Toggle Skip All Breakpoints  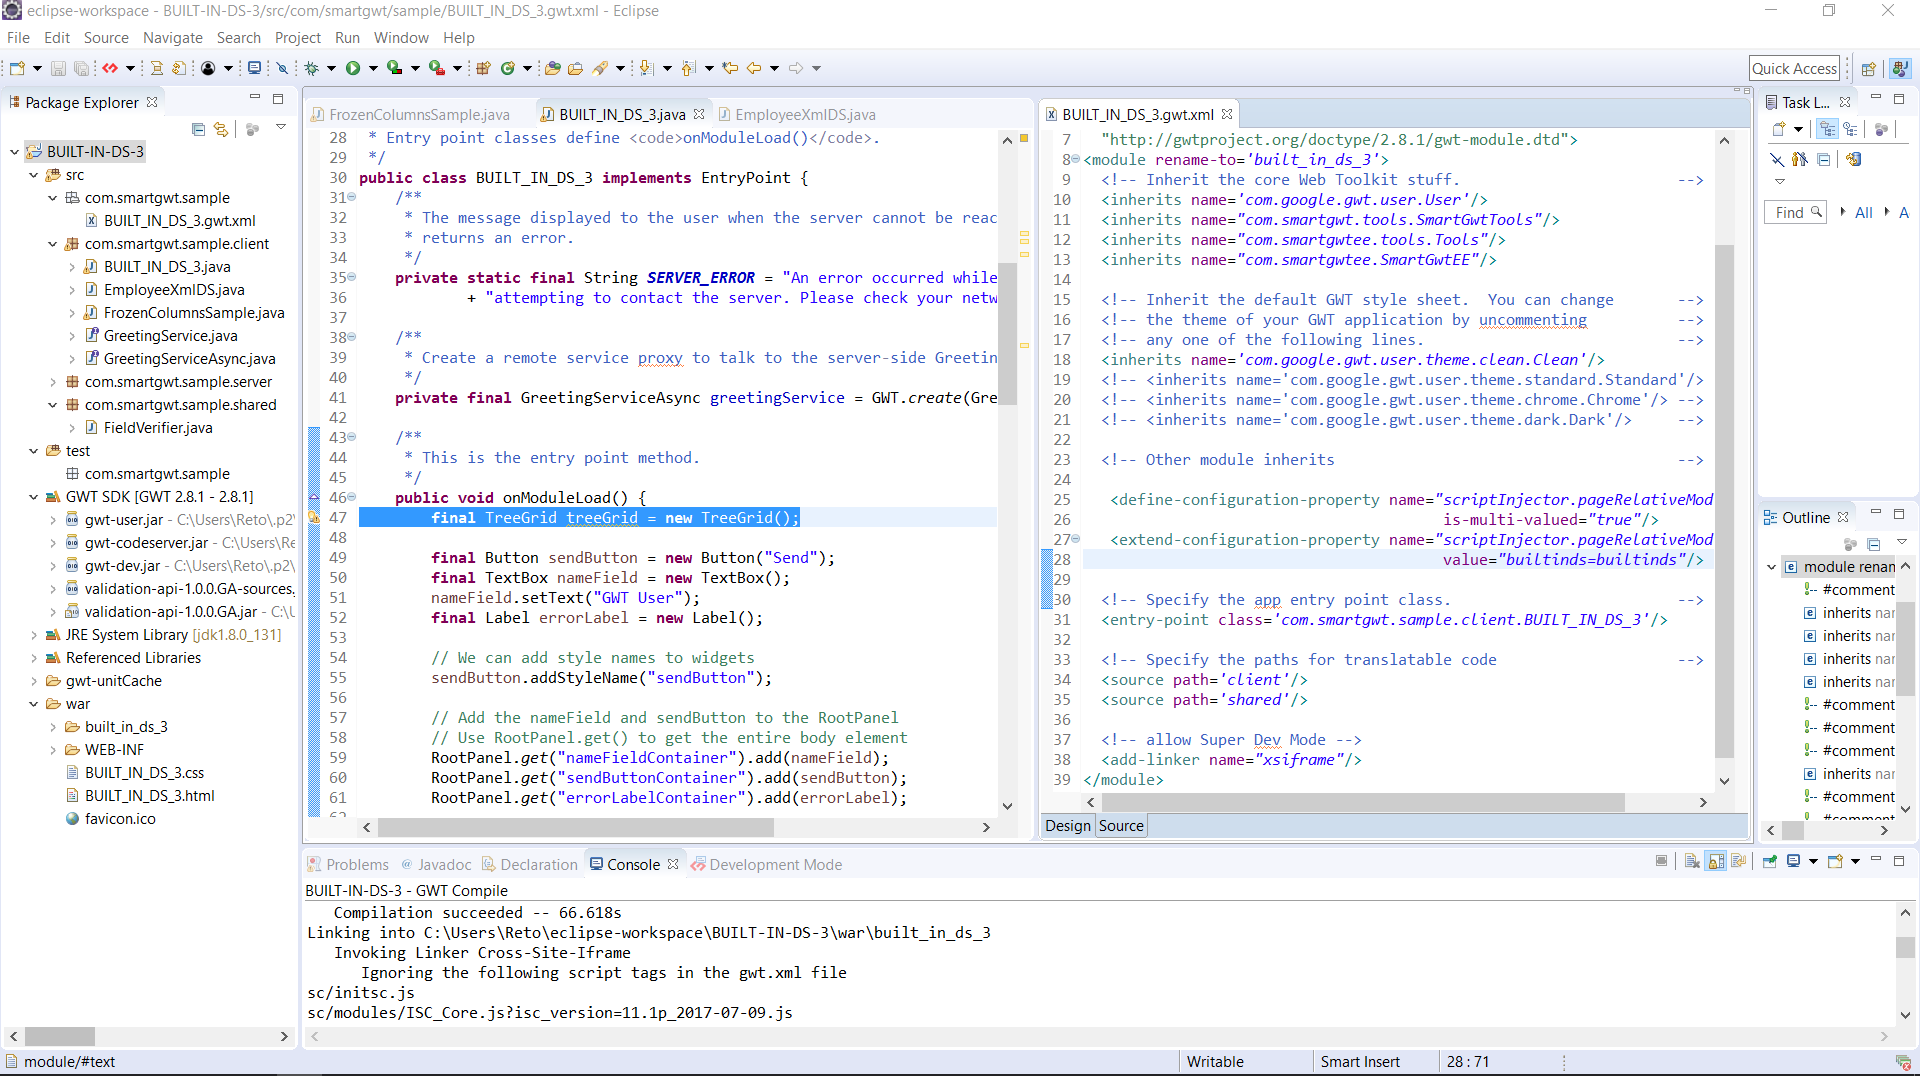[x=282, y=68]
